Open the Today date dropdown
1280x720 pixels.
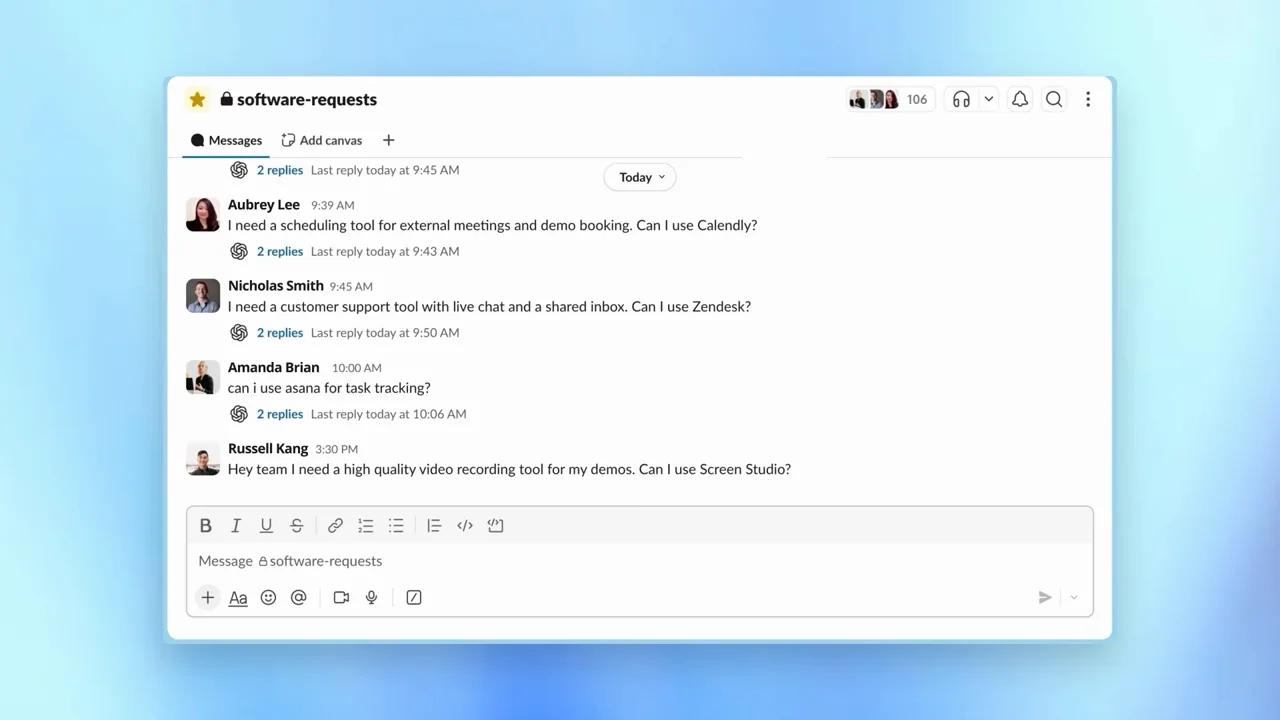[x=640, y=177]
